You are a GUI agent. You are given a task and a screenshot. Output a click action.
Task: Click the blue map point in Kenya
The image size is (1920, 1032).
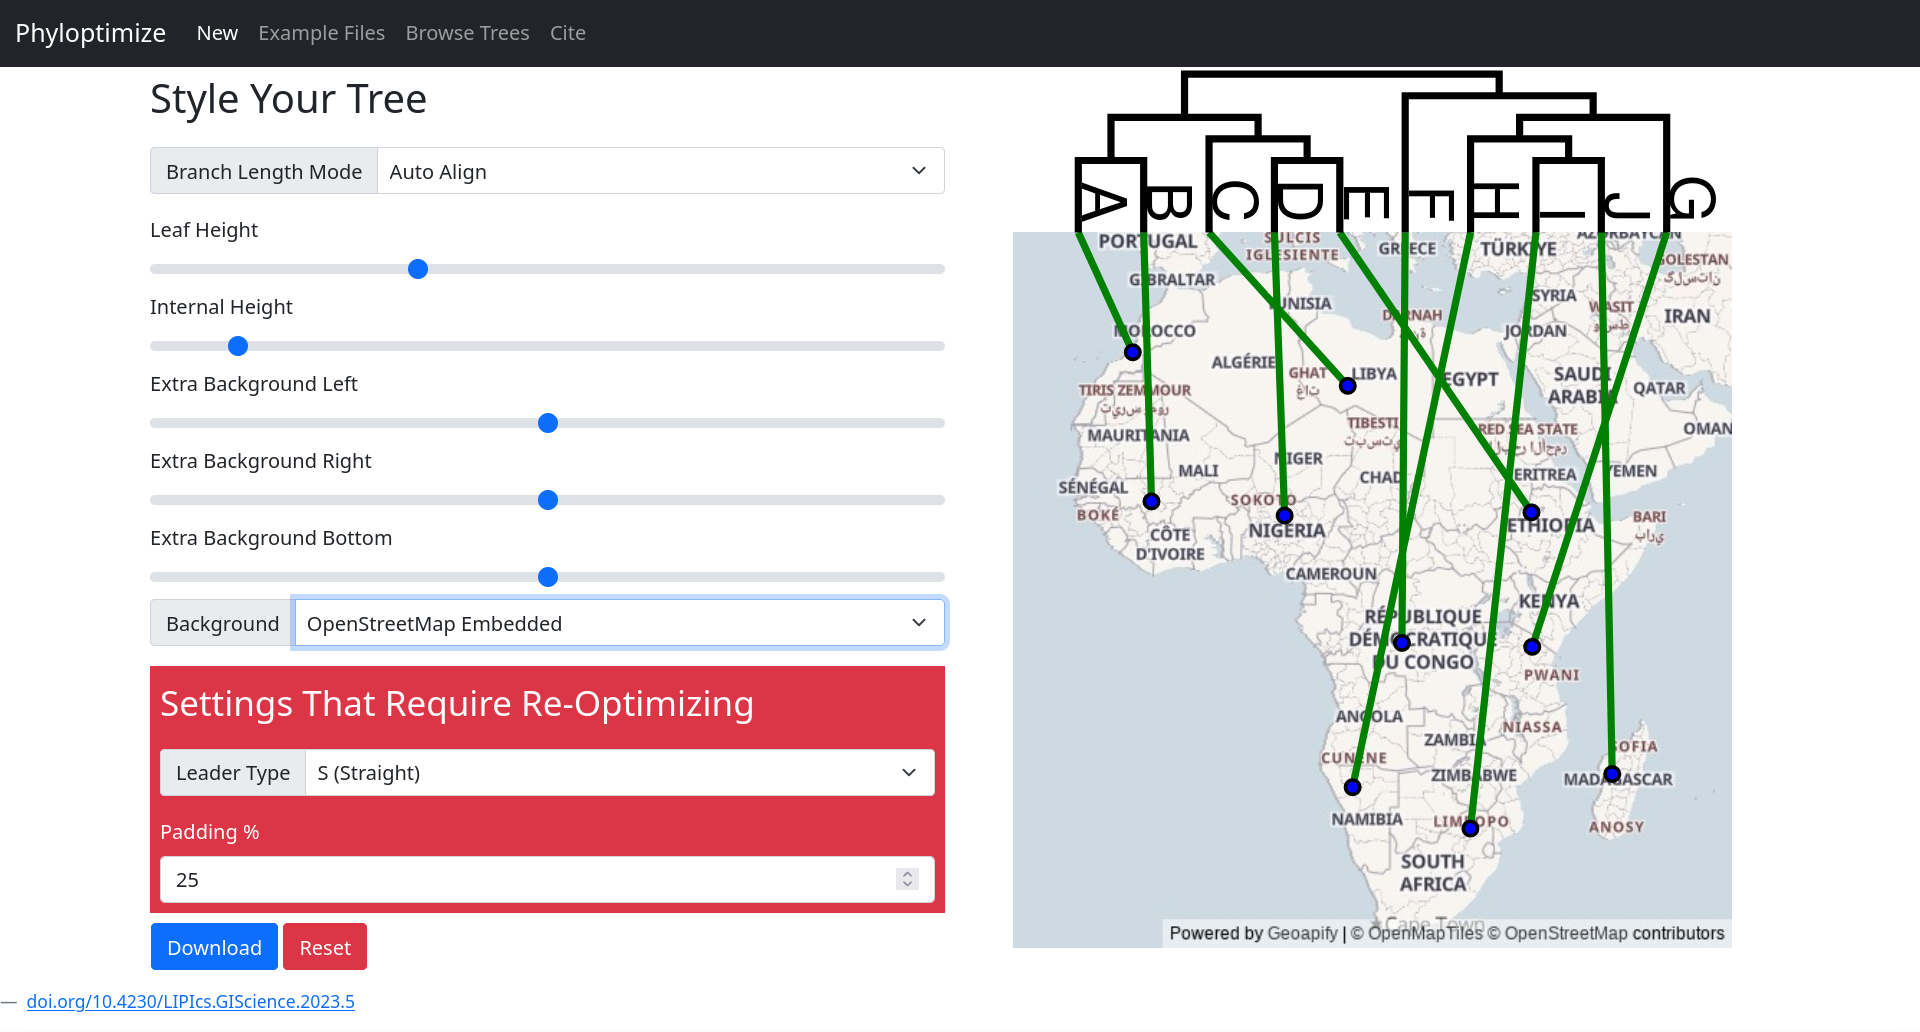(x=1532, y=647)
